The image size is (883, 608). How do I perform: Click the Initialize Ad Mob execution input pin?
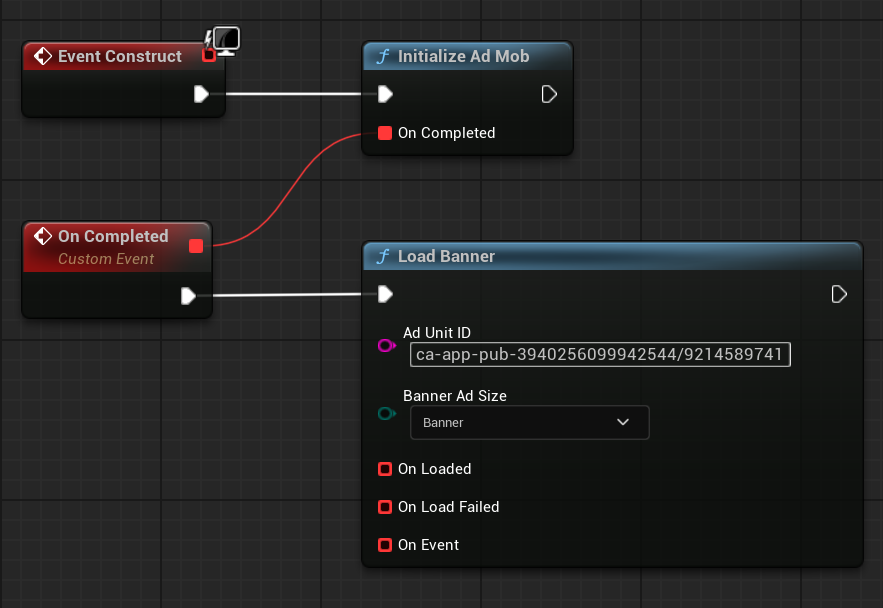385,94
